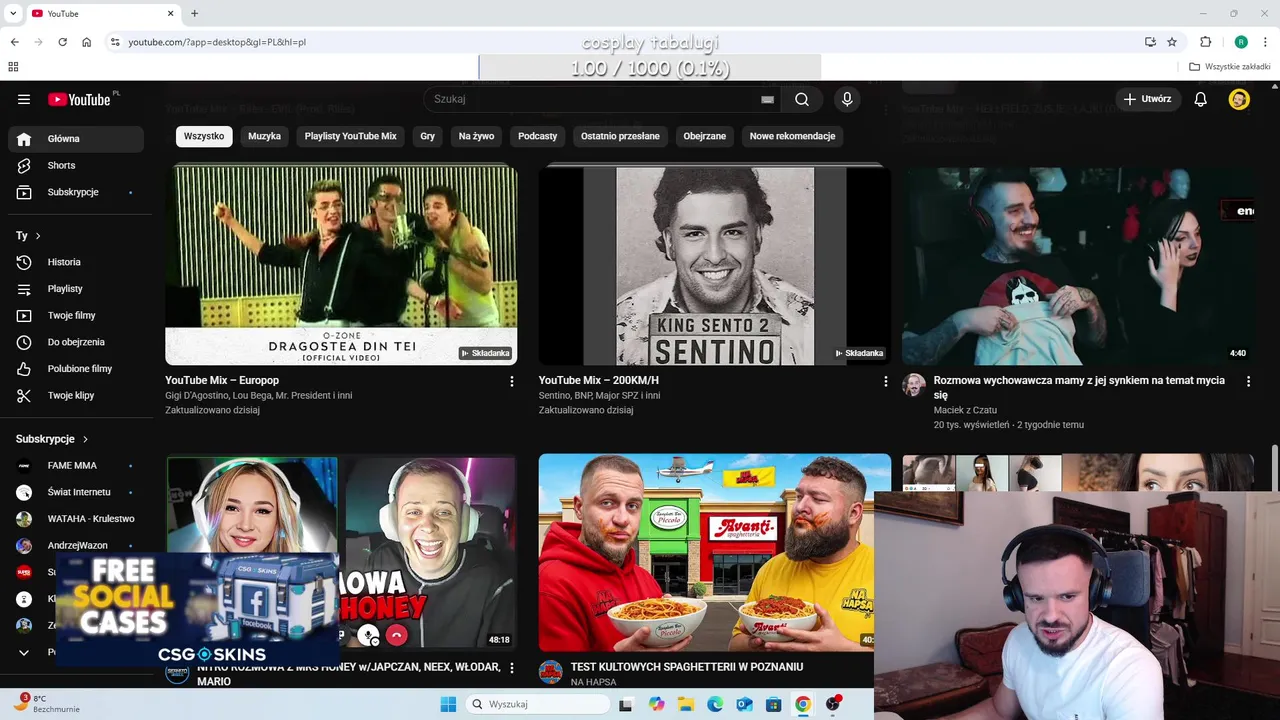Open Twoje klipy in the sidebar
Viewport: 1280px width, 720px height.
pos(76,395)
